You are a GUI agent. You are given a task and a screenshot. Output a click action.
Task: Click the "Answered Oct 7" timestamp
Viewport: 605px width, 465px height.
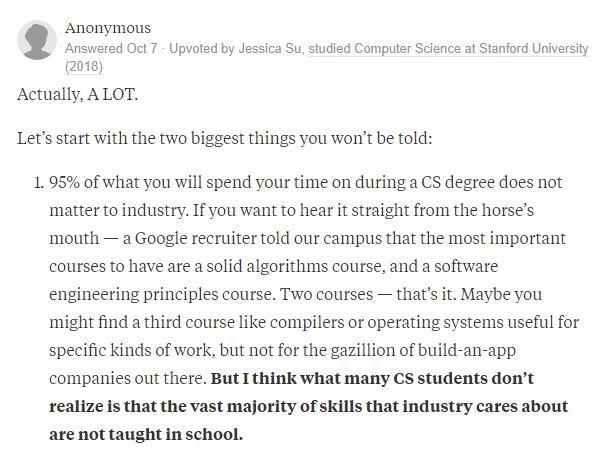pyautogui.click(x=111, y=49)
